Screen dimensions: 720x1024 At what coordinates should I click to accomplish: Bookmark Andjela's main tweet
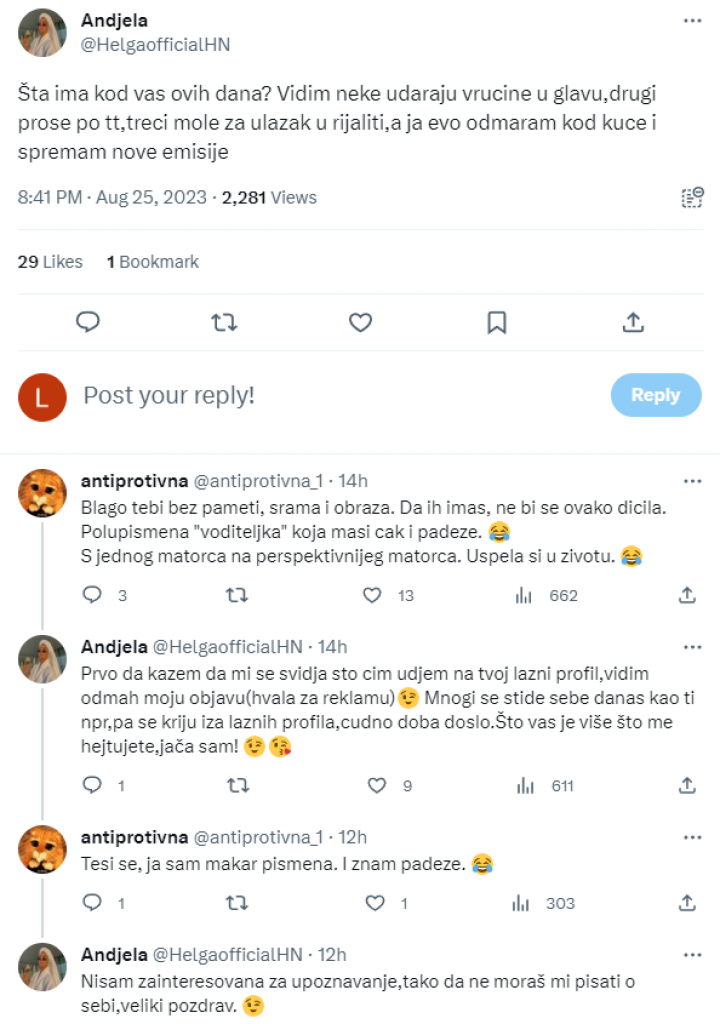[496, 322]
